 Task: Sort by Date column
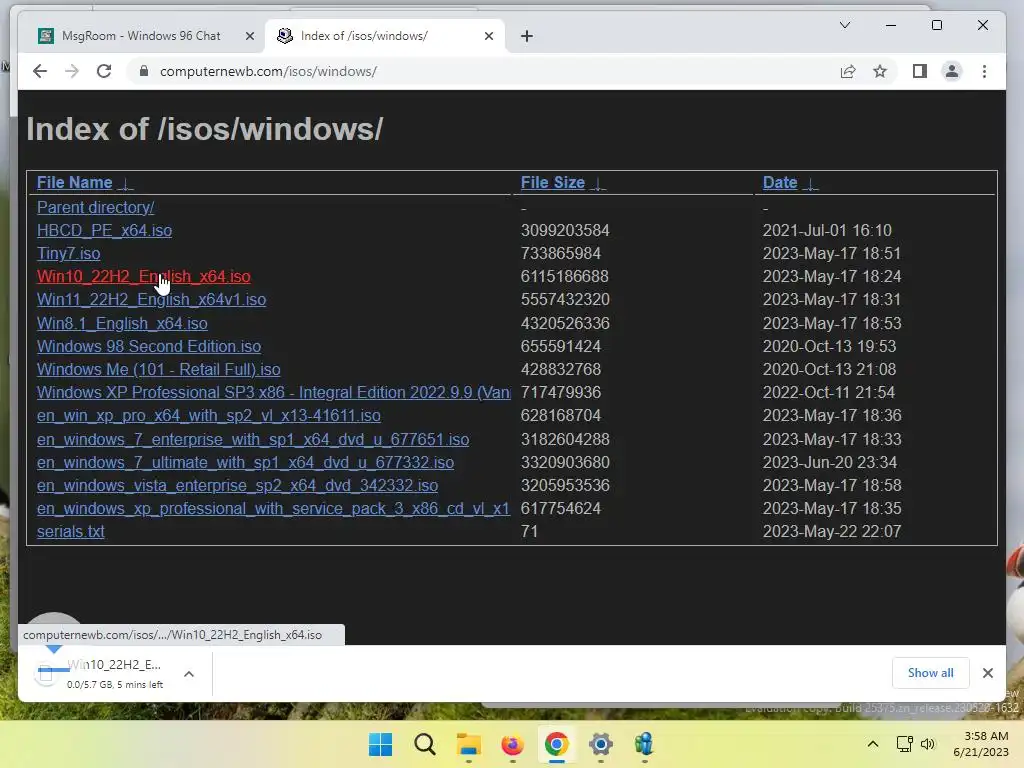tap(790, 183)
